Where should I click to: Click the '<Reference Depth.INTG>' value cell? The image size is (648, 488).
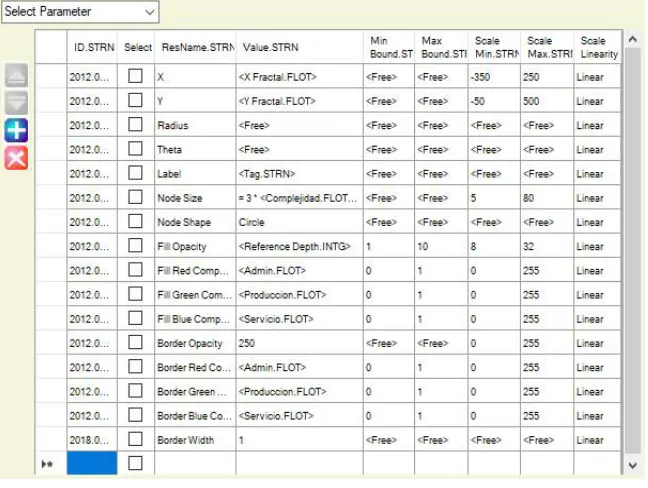pos(300,246)
